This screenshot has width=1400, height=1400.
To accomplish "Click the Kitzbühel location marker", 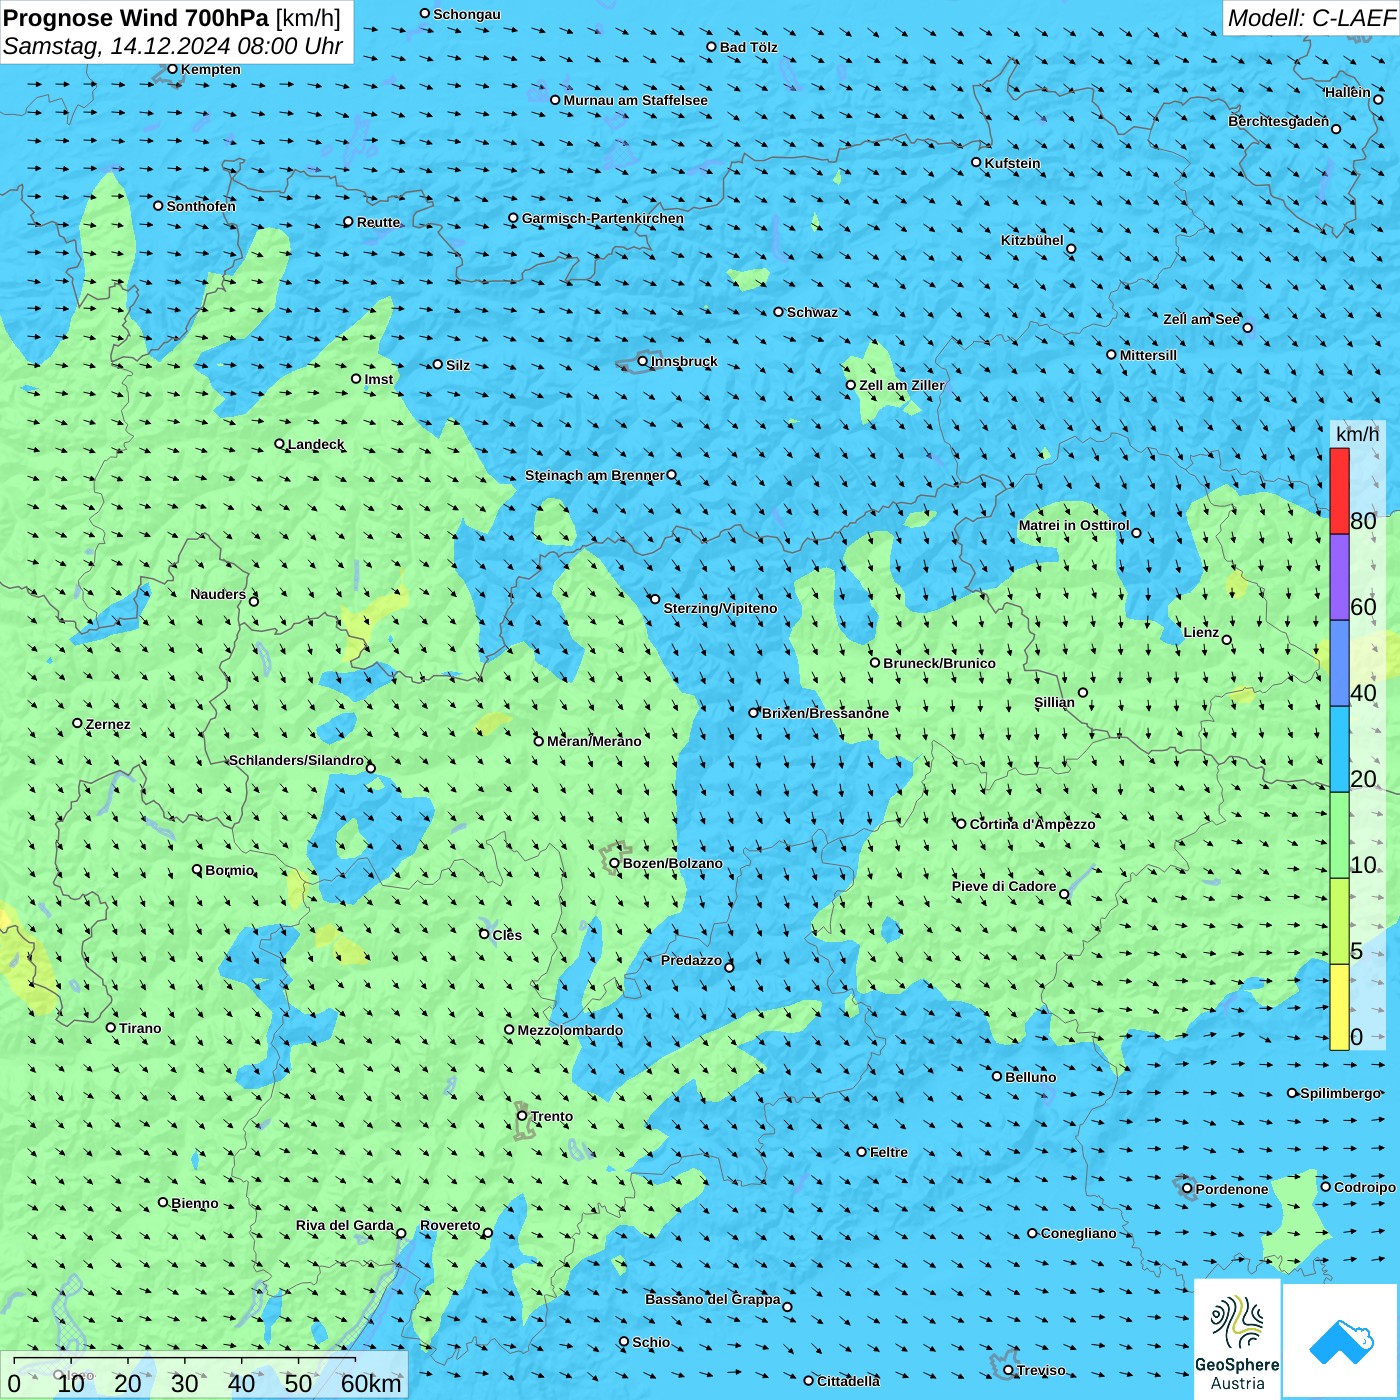I will pyautogui.click(x=1071, y=249).
